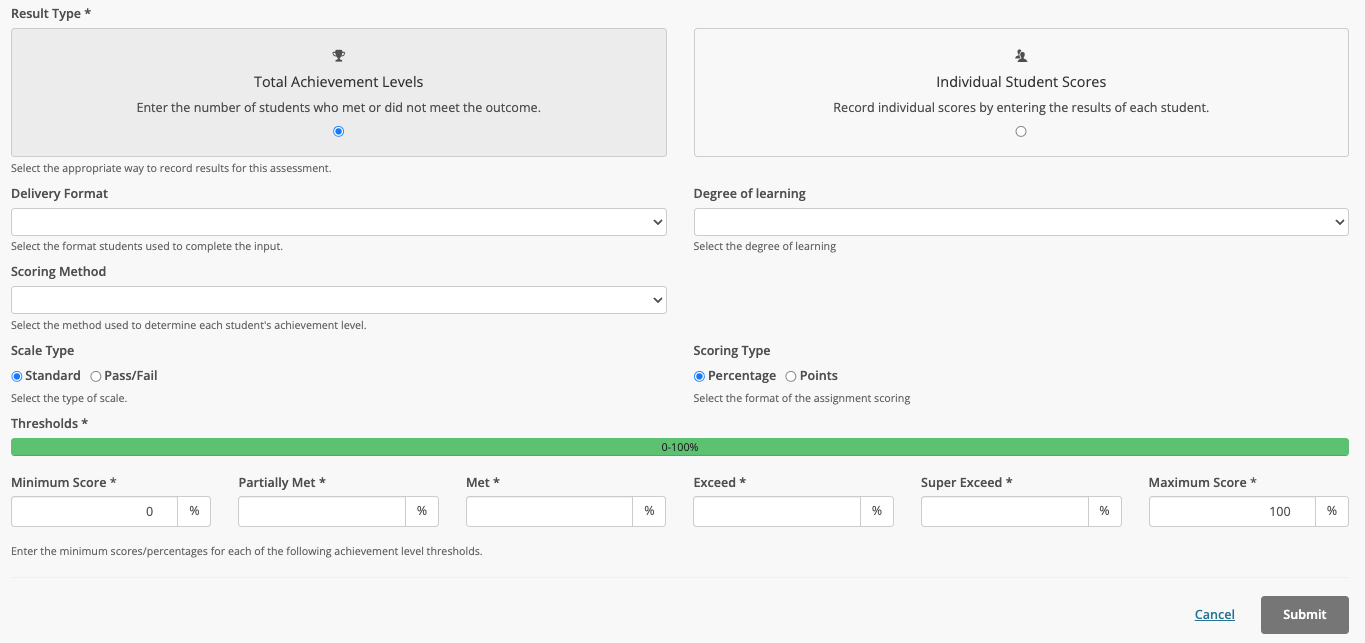Click into the Partially Met field
This screenshot has height=643, width=1365.
(322, 511)
